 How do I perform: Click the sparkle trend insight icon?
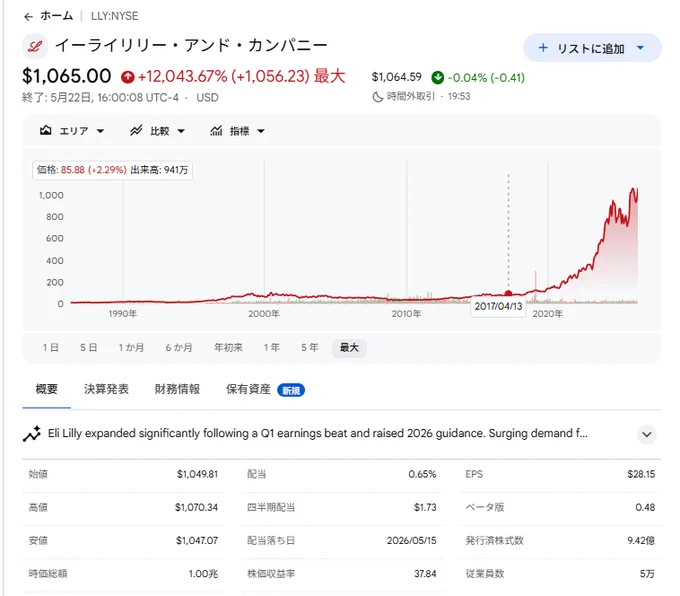pyautogui.click(x=32, y=434)
